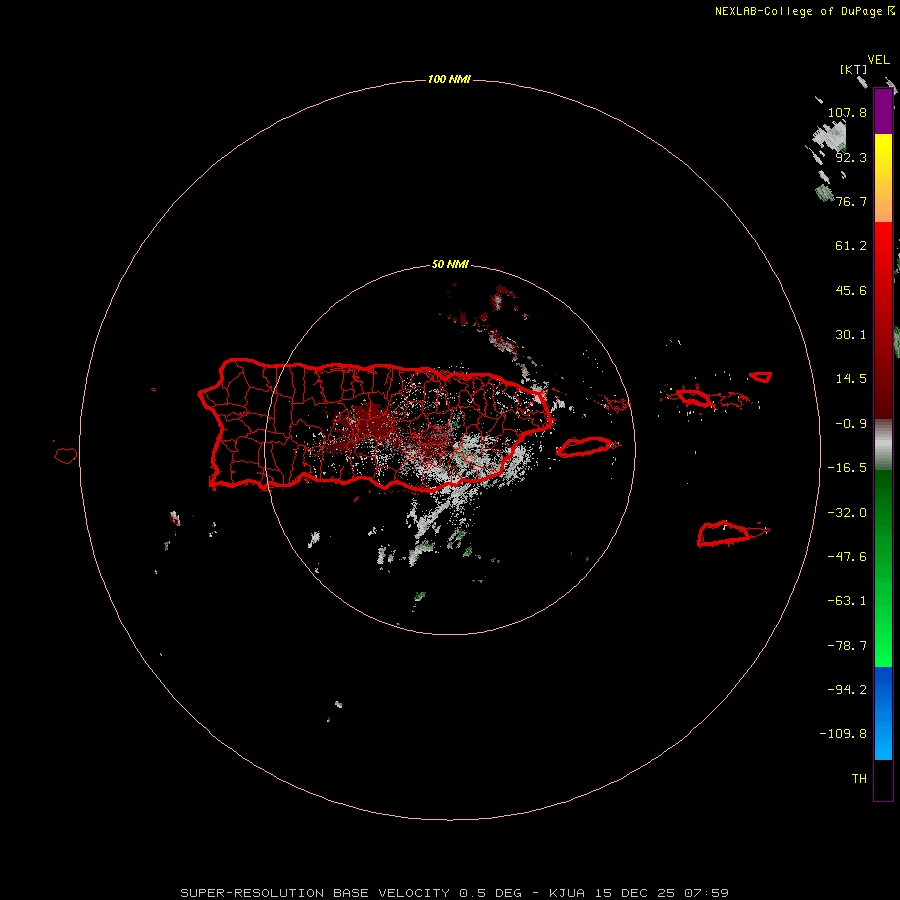The image size is (900, 900).
Task: Select the -16.5 legend value
Action: coord(847,468)
